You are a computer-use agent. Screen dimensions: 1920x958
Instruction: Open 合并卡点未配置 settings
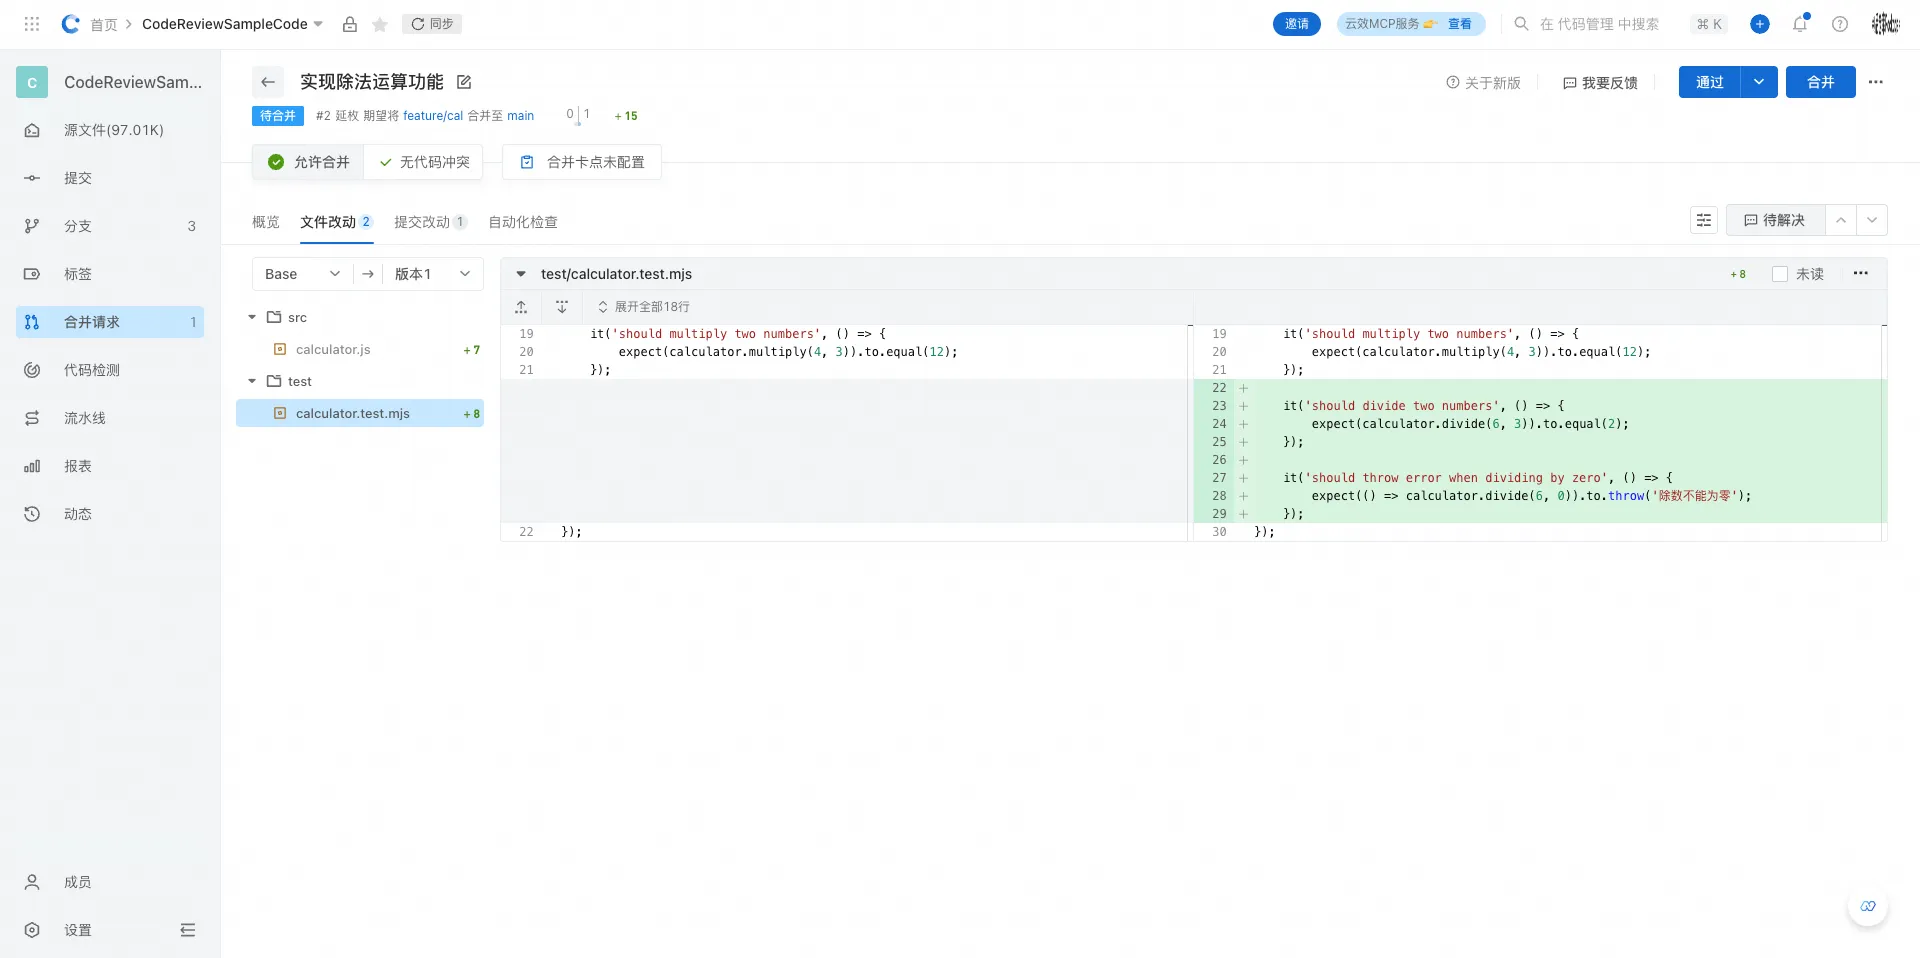[582, 162]
